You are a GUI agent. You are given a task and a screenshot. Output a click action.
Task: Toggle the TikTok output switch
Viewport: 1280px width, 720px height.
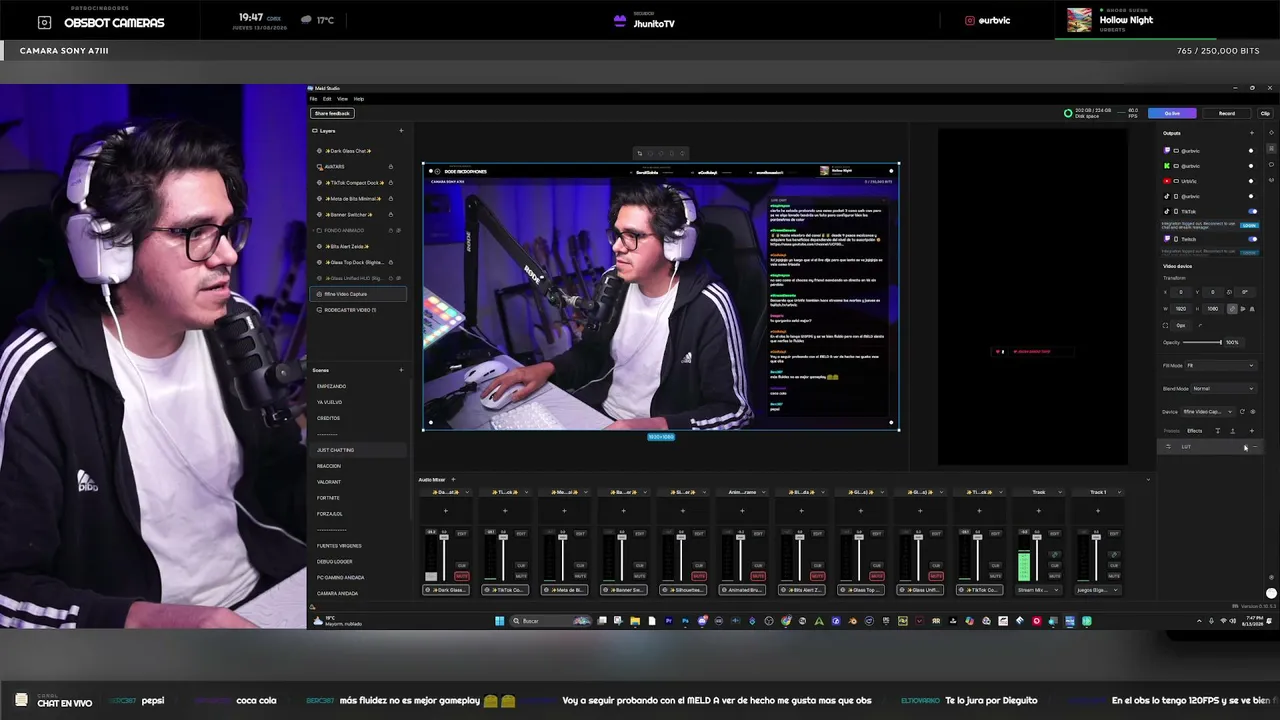(1252, 212)
